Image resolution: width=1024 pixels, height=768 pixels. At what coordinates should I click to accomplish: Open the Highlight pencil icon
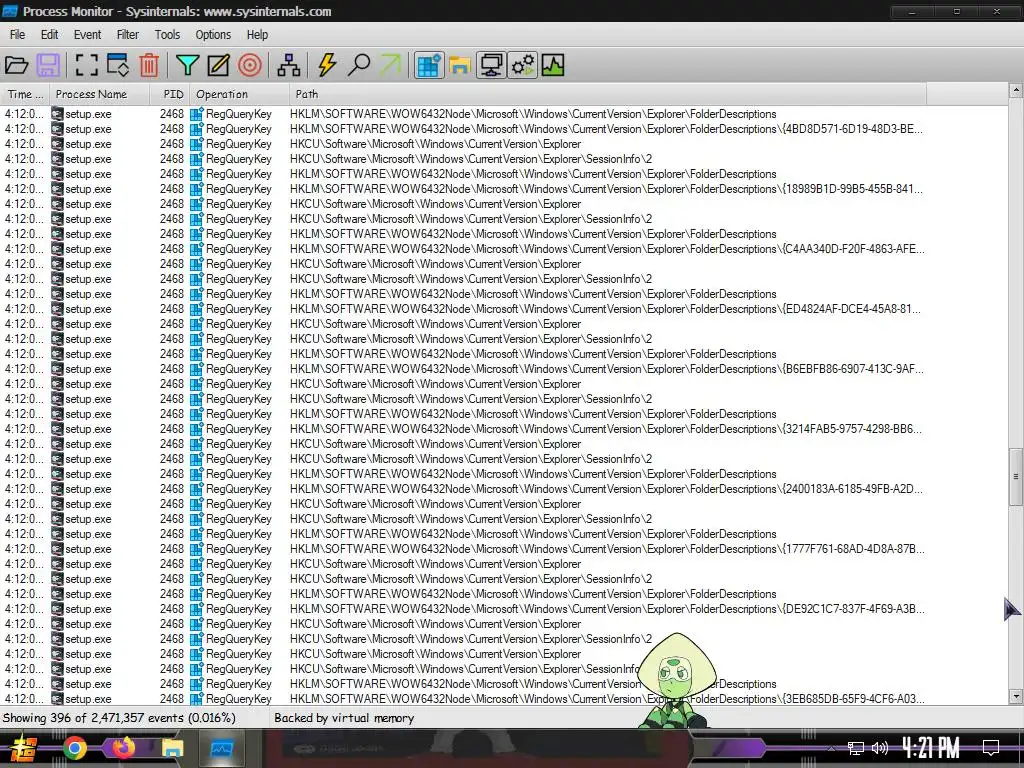point(218,65)
